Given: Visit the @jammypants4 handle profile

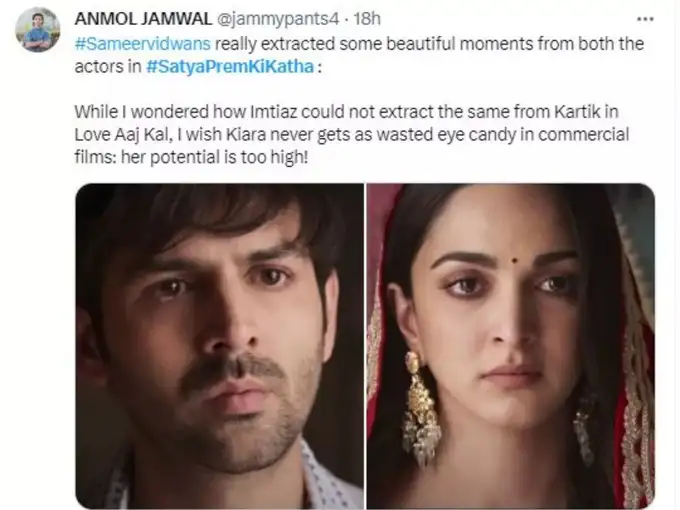Looking at the screenshot, I should [278, 19].
